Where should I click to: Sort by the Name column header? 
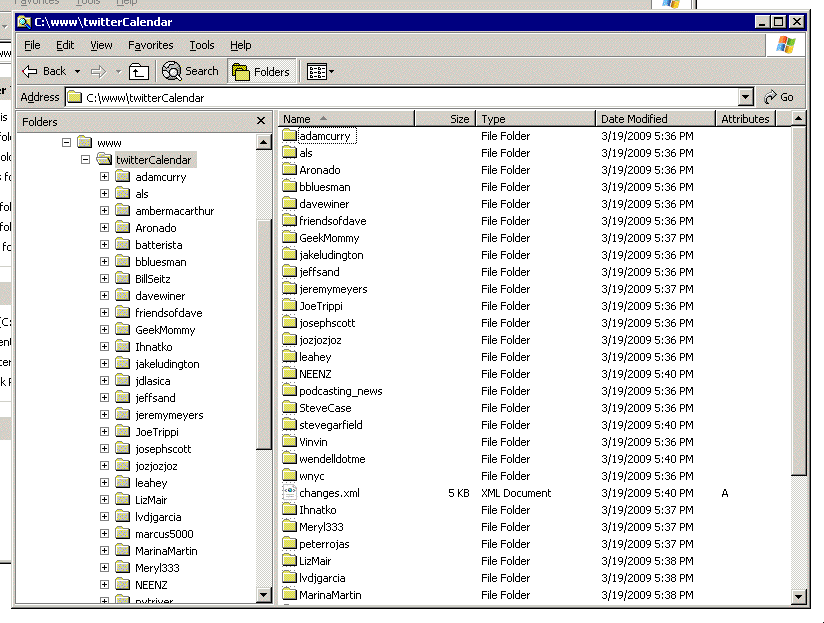345,119
